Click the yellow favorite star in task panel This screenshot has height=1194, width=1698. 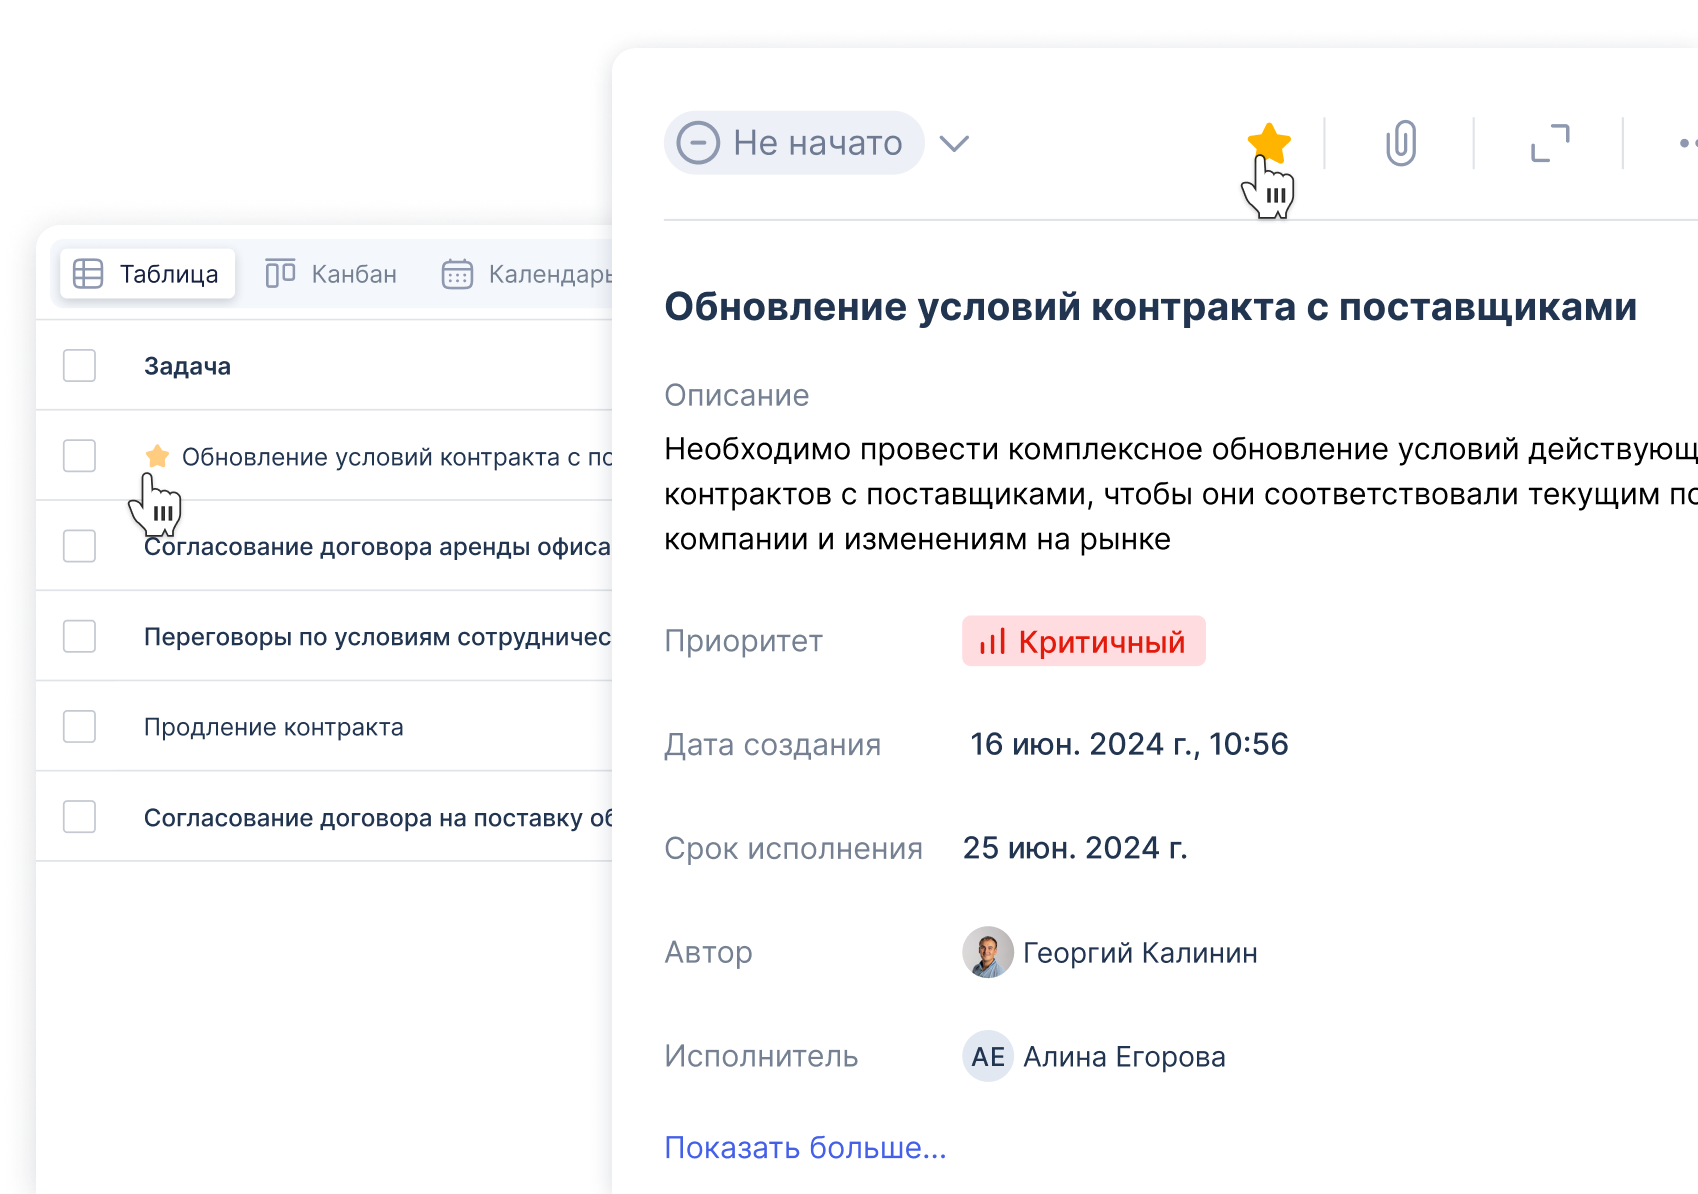pyautogui.click(x=1269, y=142)
